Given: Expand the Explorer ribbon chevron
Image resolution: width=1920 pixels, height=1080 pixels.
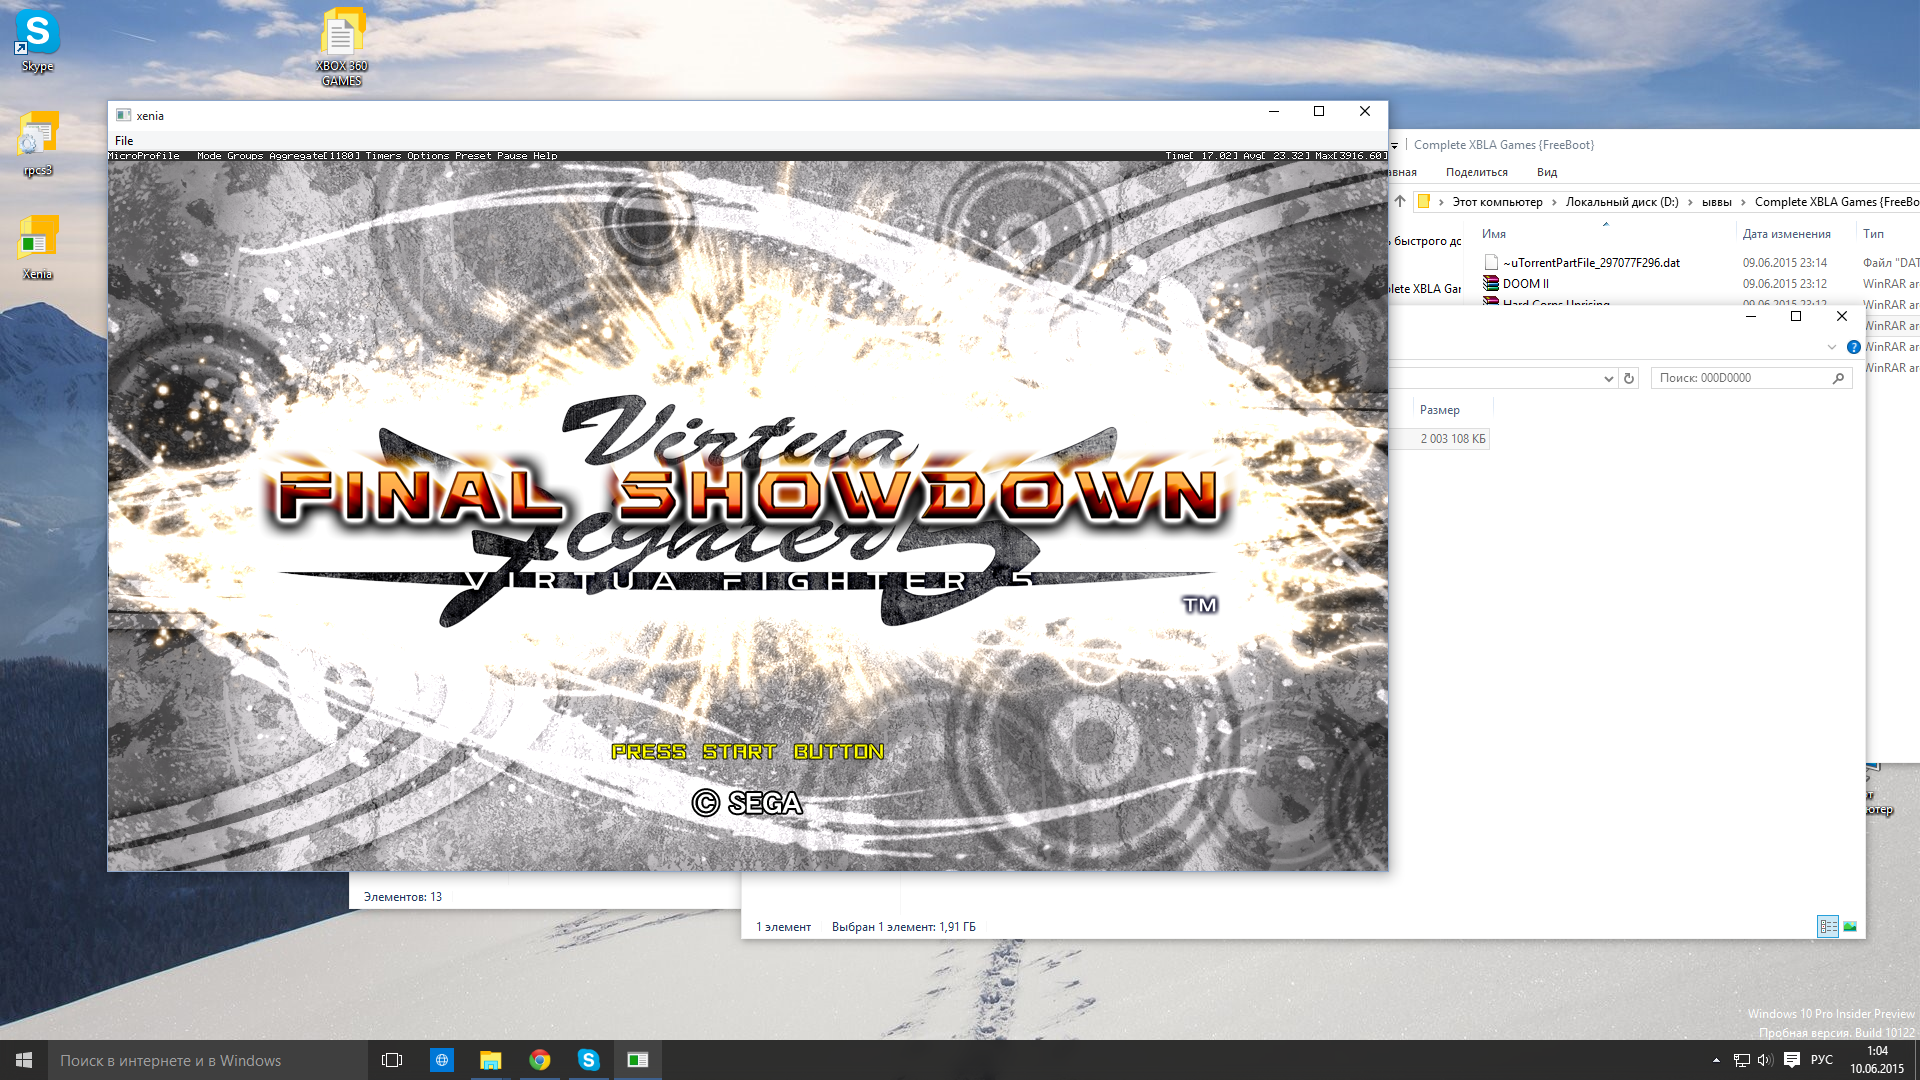Looking at the screenshot, I should coord(1831,347).
